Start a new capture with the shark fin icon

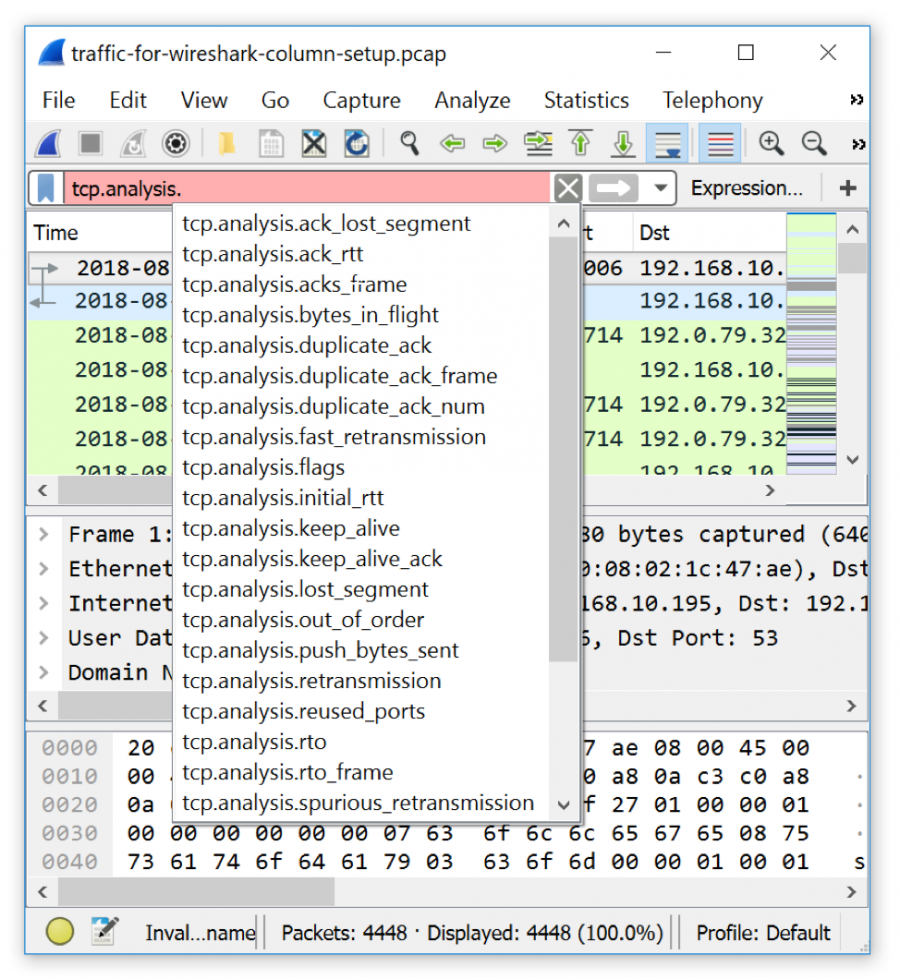pyautogui.click(x=47, y=143)
